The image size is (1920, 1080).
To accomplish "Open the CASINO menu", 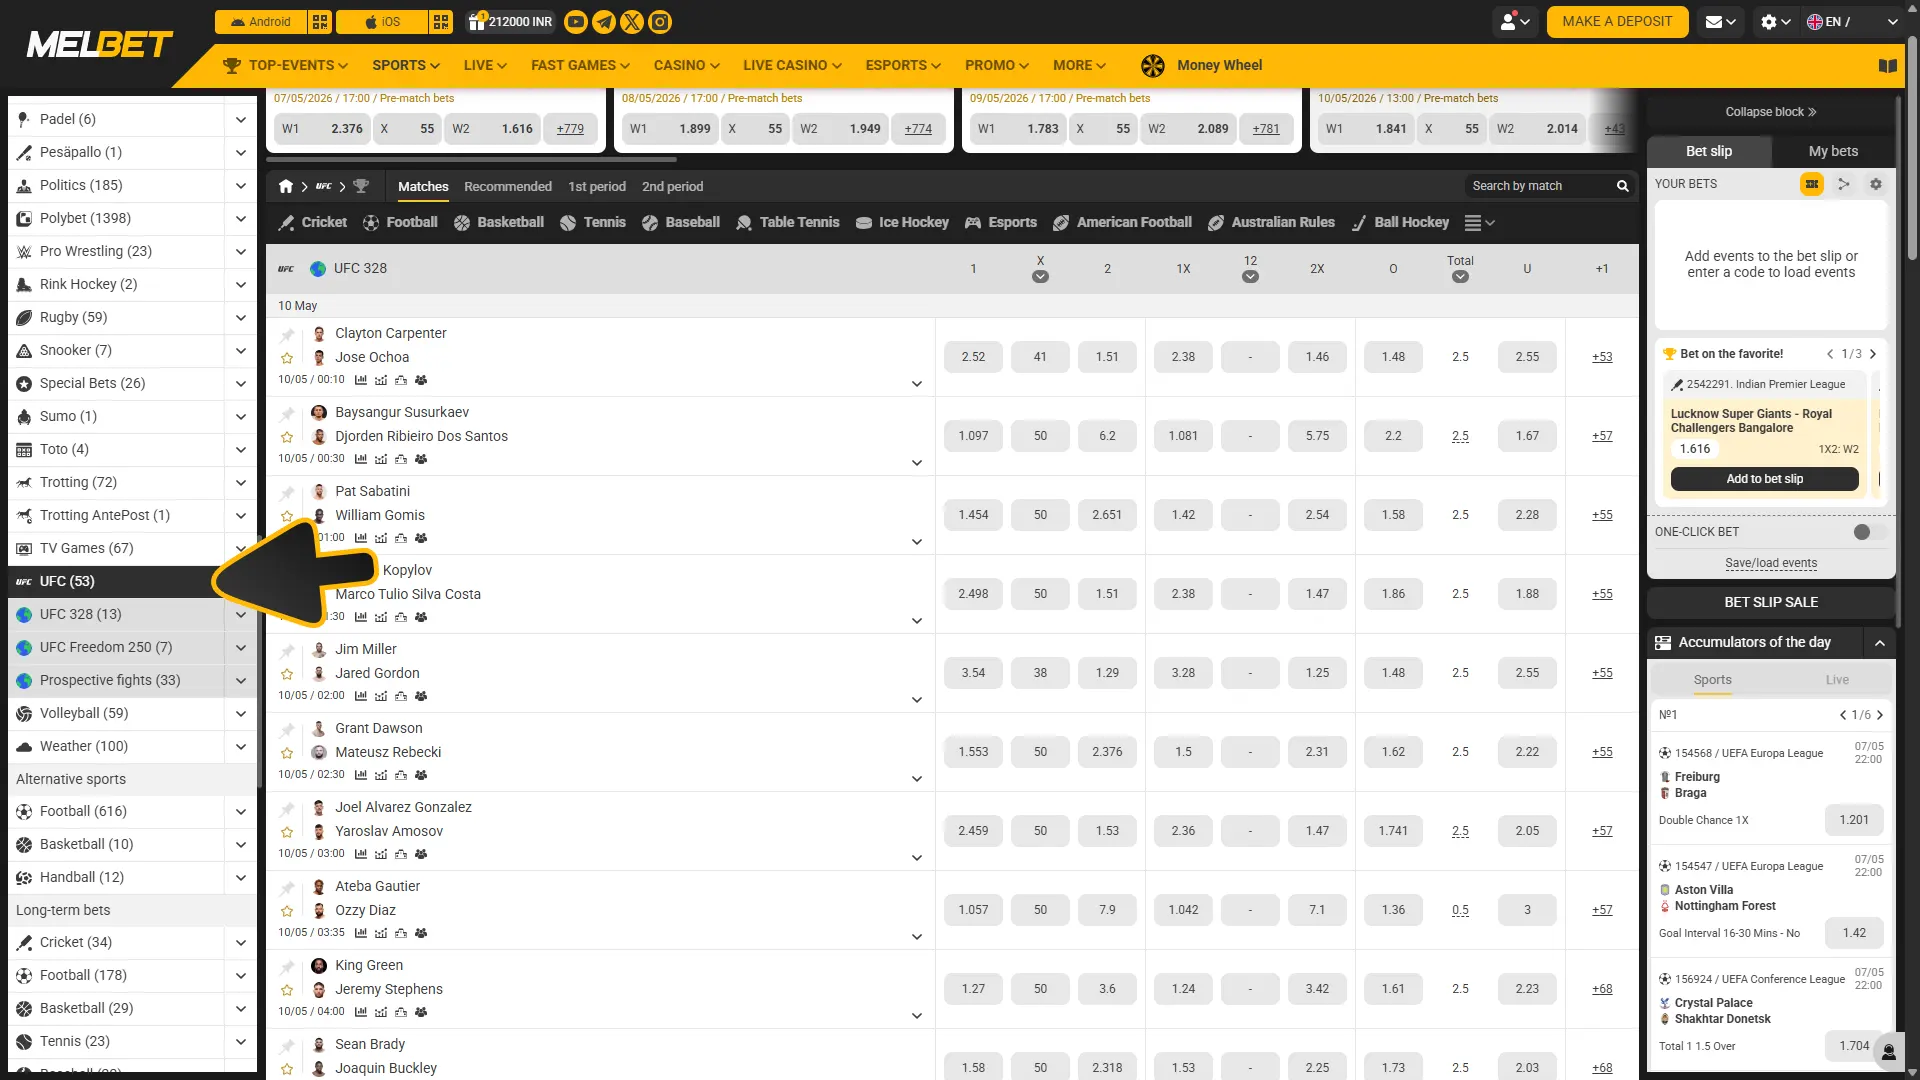I will [x=686, y=66].
